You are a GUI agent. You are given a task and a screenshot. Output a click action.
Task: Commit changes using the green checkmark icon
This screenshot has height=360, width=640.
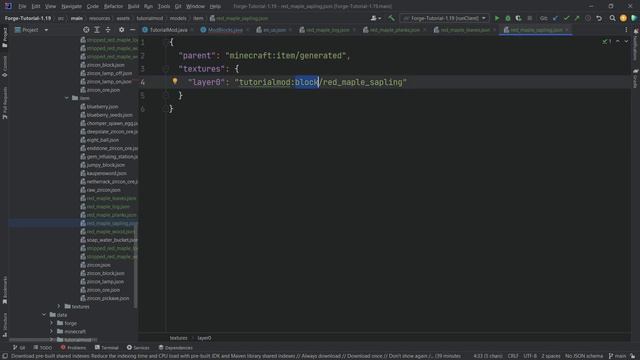[x=566, y=18]
